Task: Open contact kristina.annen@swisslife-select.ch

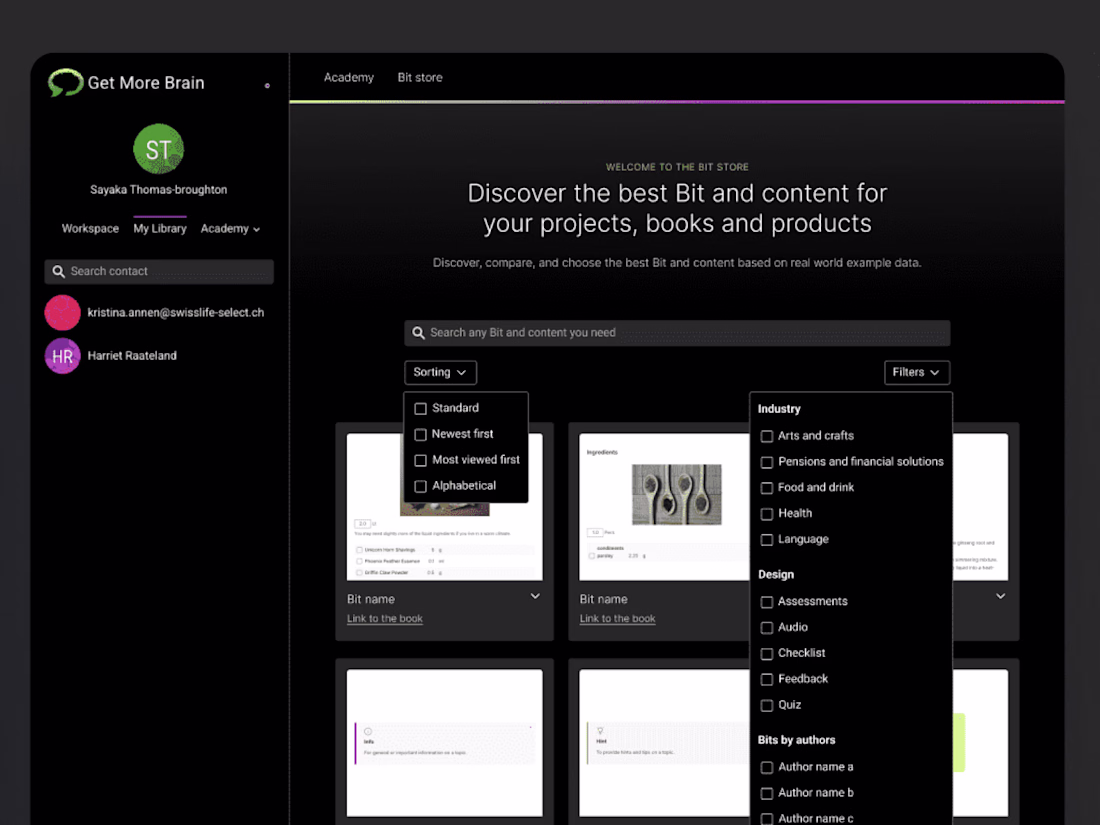Action: 176,313
